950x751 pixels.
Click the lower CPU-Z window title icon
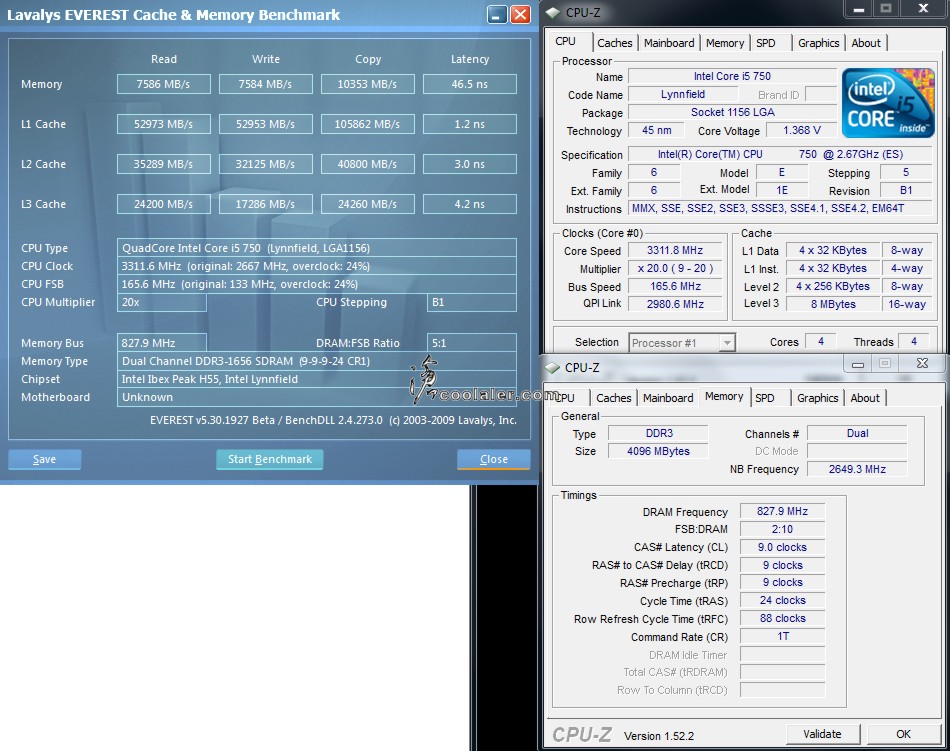tap(552, 367)
